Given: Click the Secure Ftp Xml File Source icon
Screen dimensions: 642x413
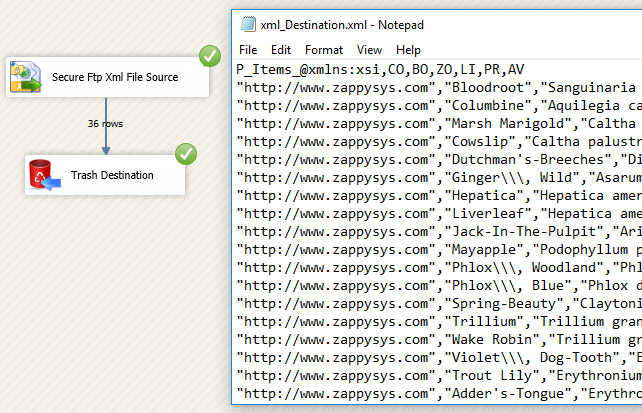Looking at the screenshot, I should tap(25, 77).
